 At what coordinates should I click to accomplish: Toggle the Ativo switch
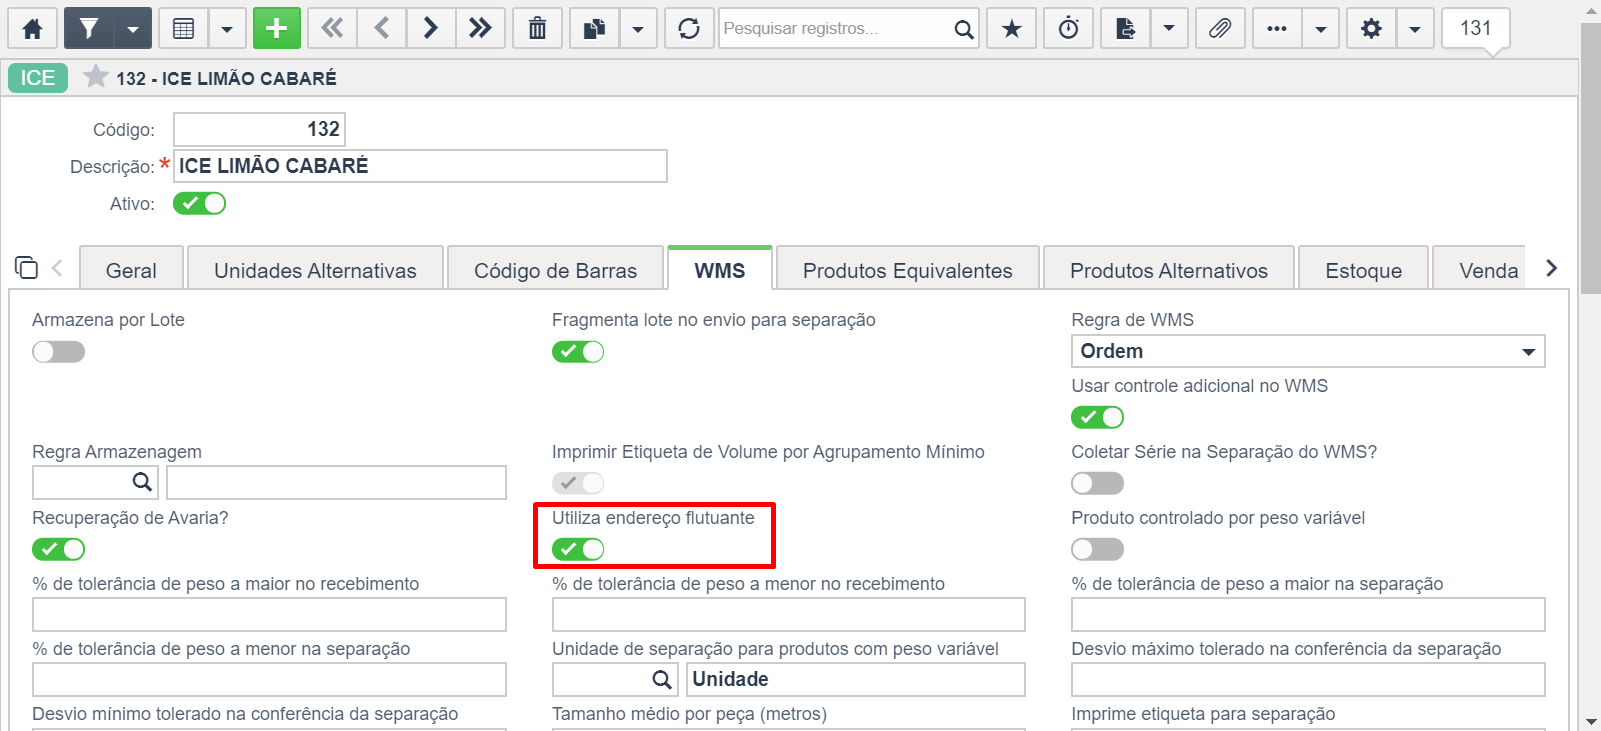point(199,203)
